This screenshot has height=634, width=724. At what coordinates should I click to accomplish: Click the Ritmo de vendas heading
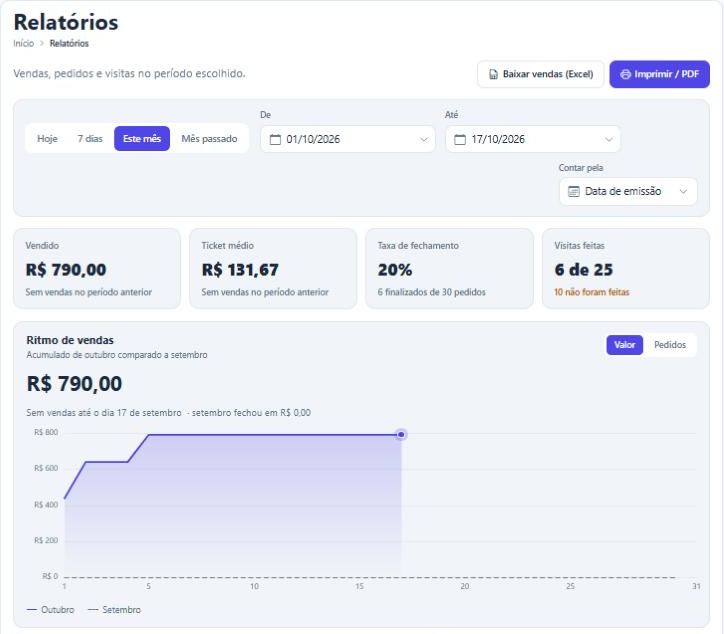(70, 340)
